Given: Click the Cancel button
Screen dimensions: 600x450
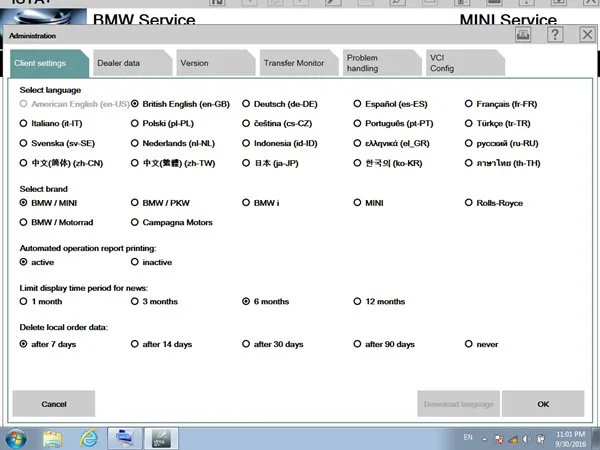Looking at the screenshot, I should tap(54, 404).
